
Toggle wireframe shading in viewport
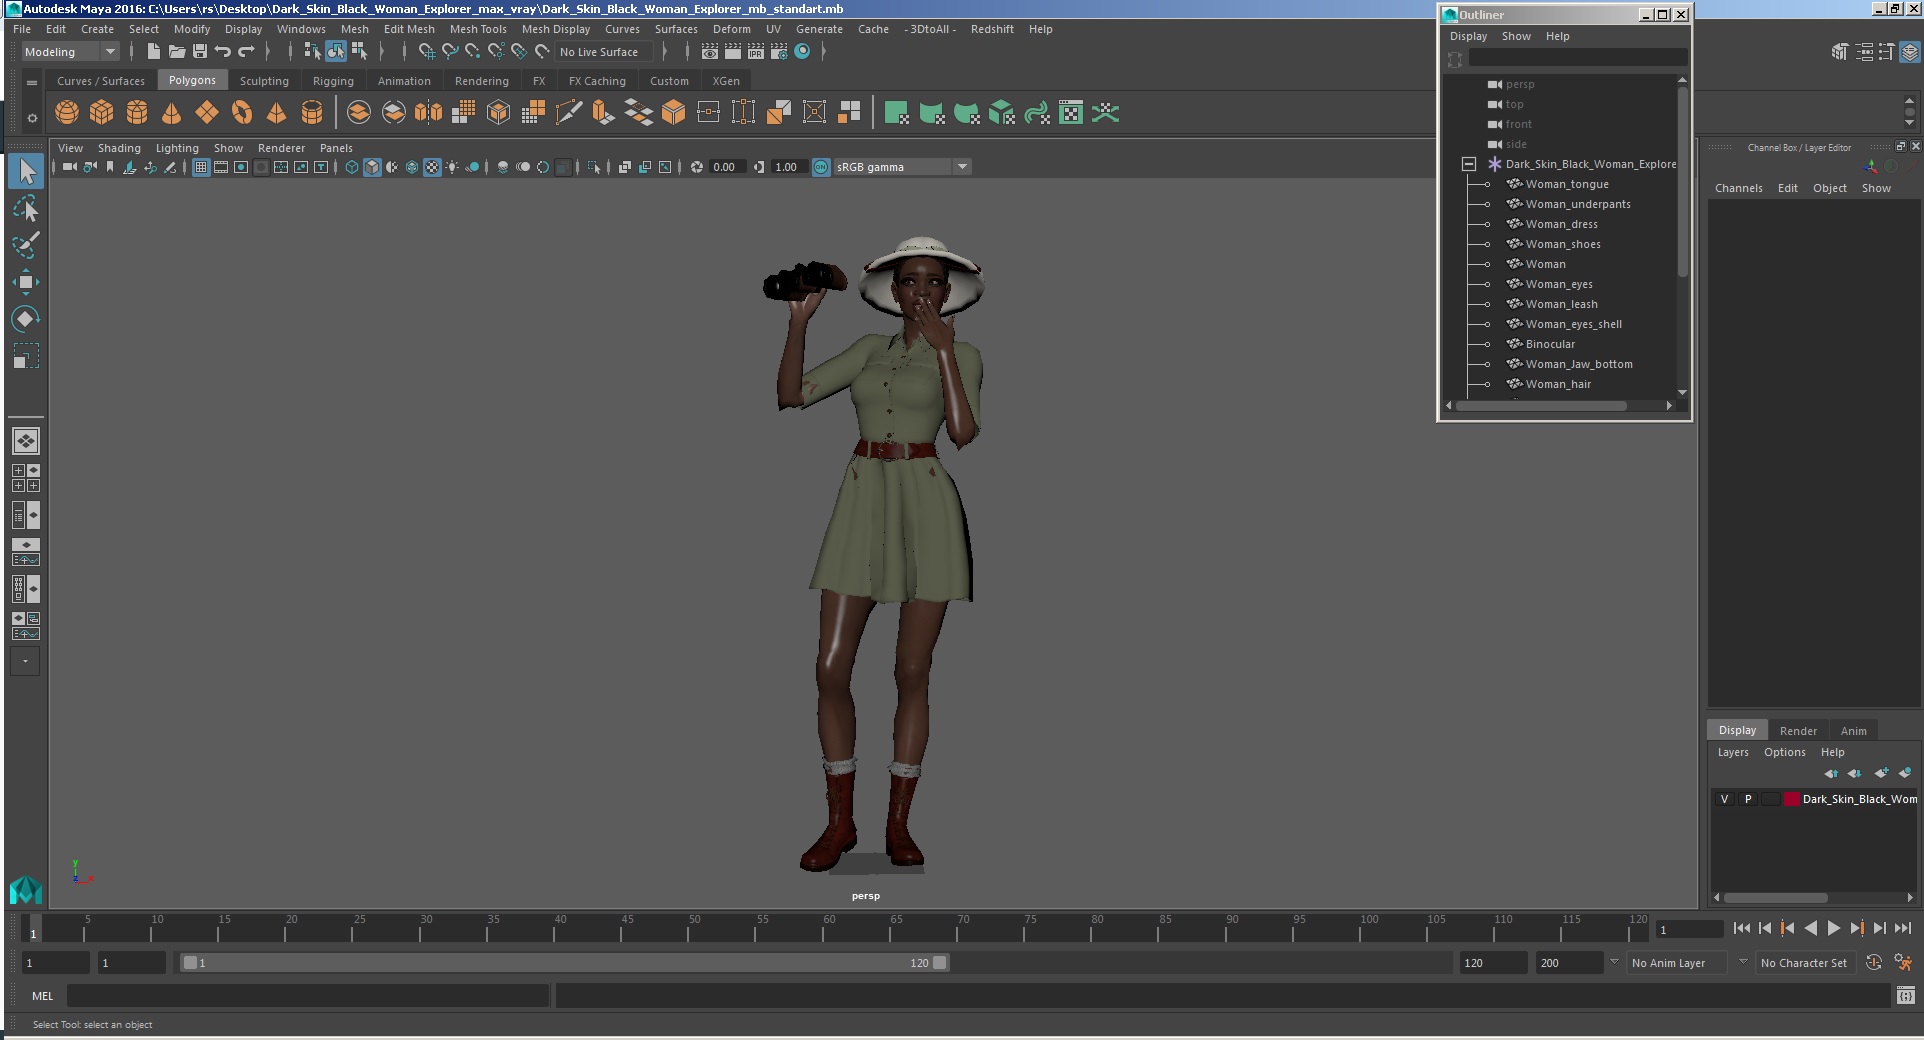click(x=352, y=167)
